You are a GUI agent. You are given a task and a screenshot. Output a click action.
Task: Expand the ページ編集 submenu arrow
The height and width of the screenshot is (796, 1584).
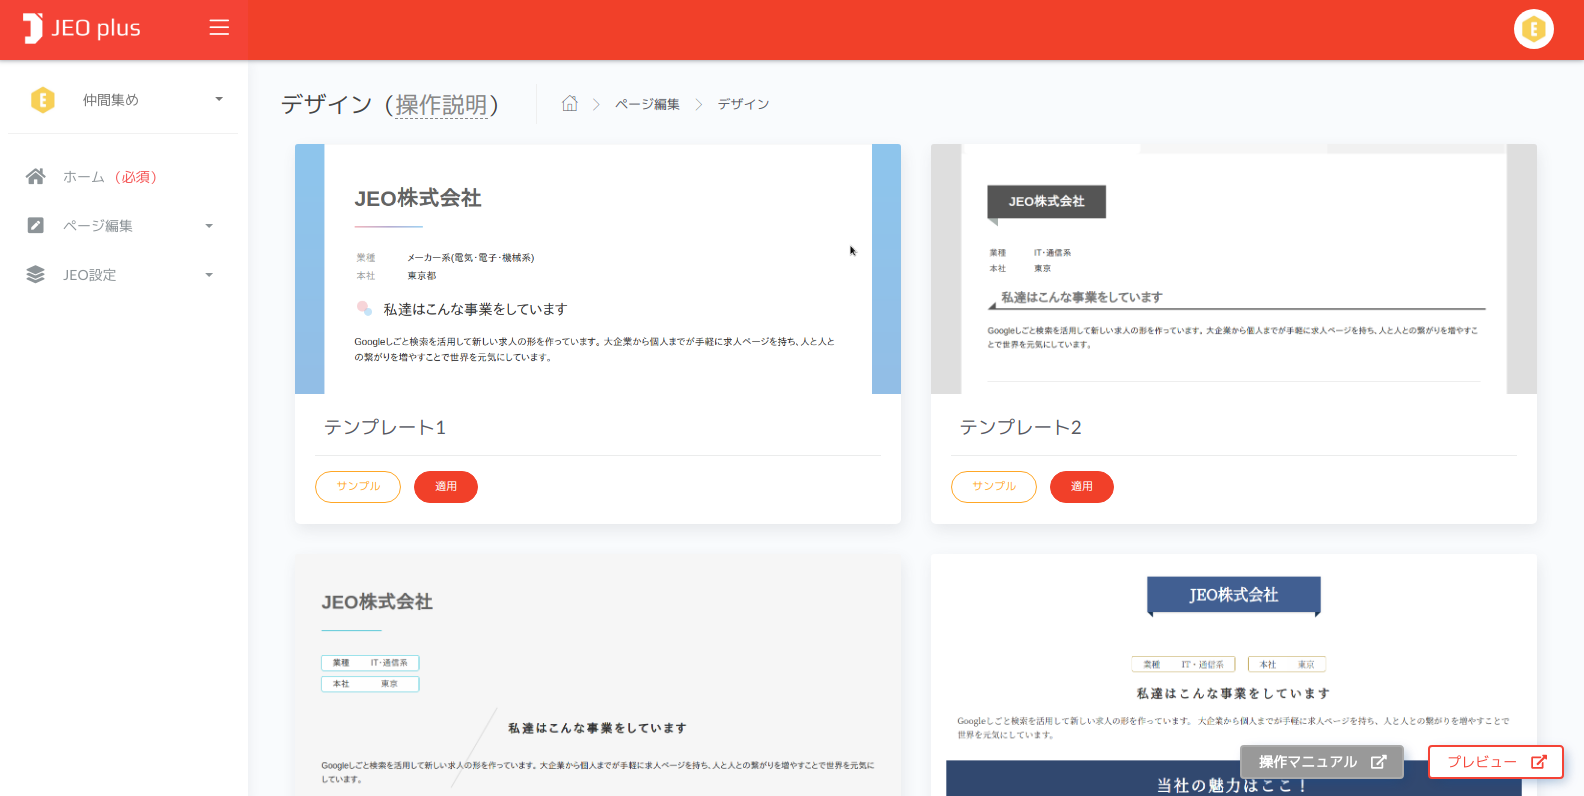tap(209, 226)
